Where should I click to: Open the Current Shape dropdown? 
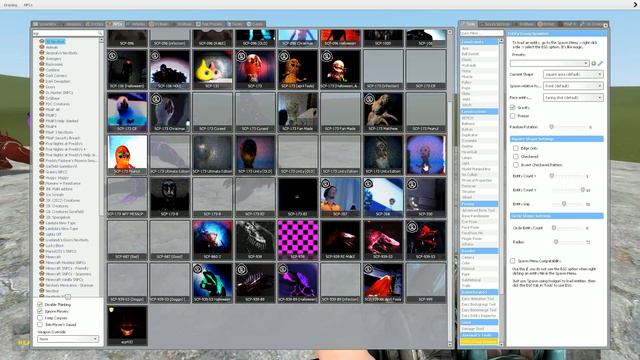pyautogui.click(x=573, y=74)
